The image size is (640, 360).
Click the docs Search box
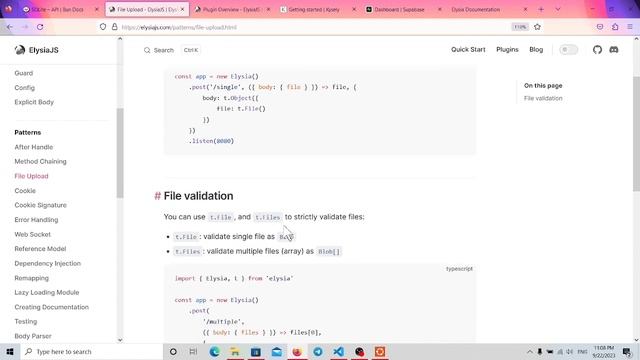(x=172, y=50)
